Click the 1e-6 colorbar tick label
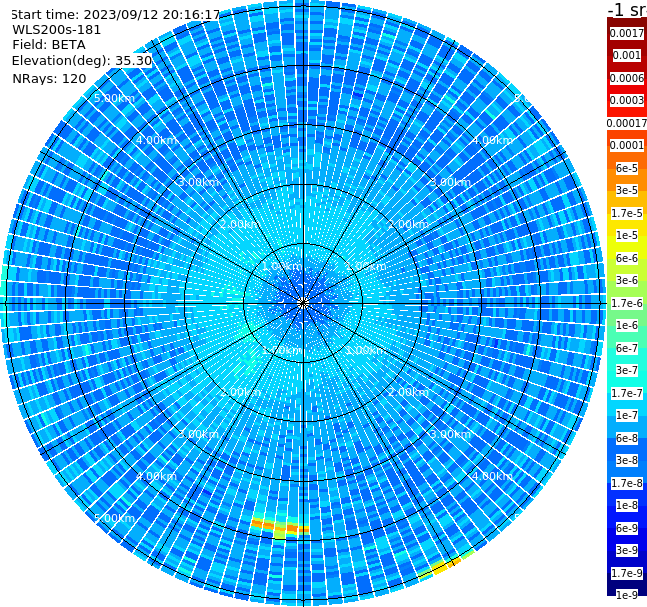 click(627, 325)
